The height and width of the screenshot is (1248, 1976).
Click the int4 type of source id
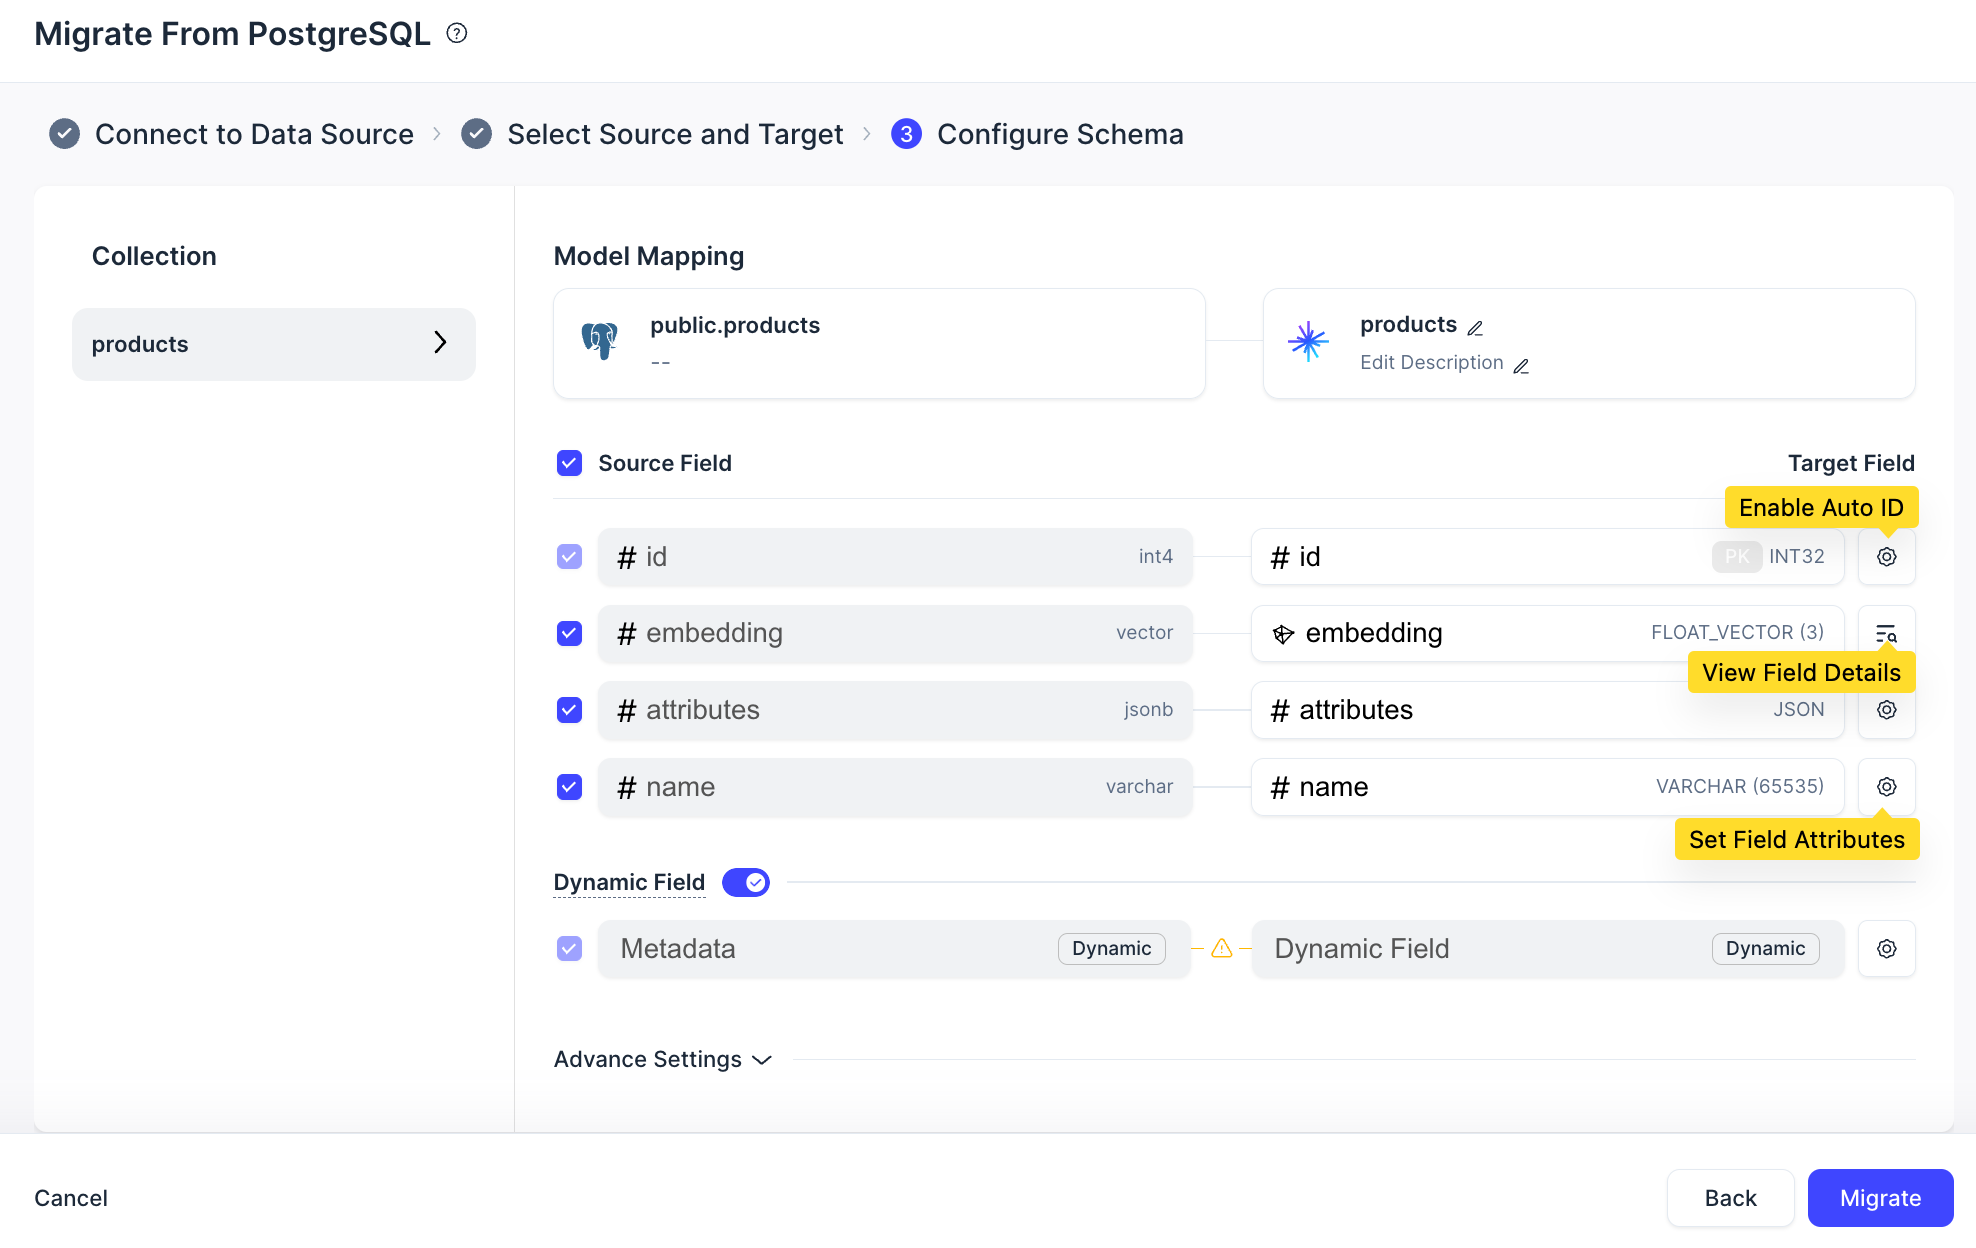pos(1155,557)
